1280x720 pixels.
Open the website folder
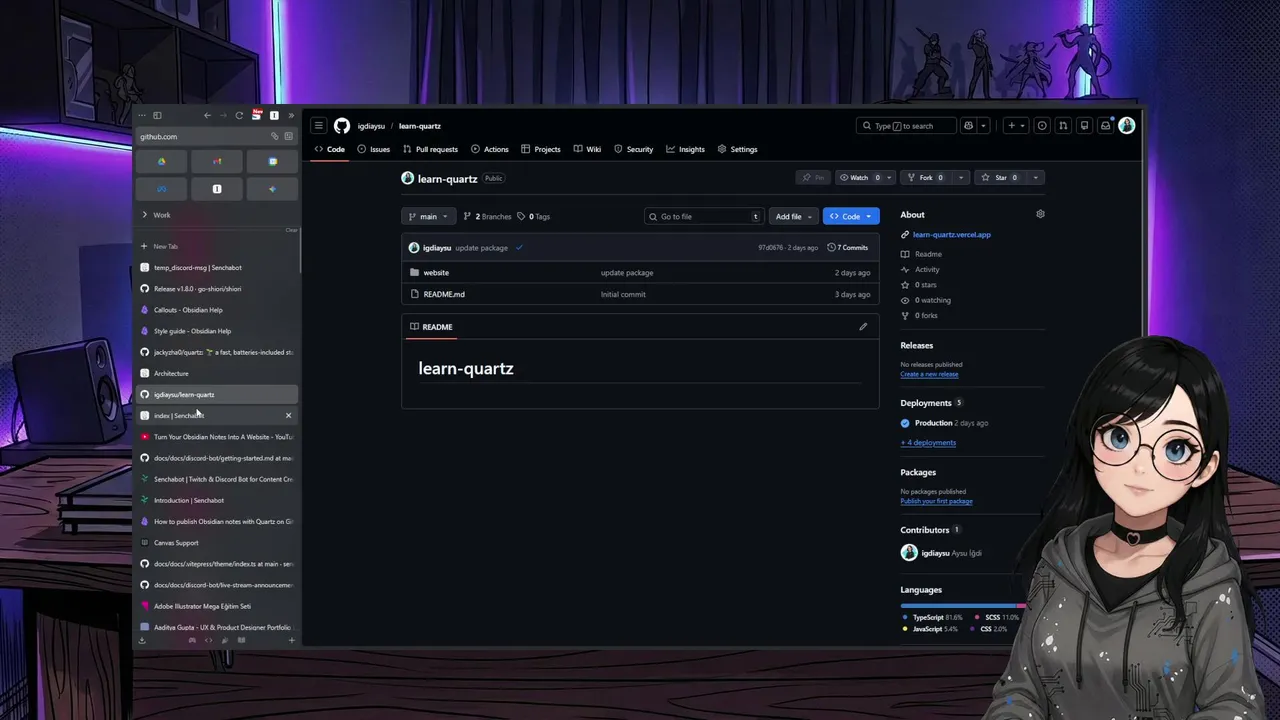point(436,272)
